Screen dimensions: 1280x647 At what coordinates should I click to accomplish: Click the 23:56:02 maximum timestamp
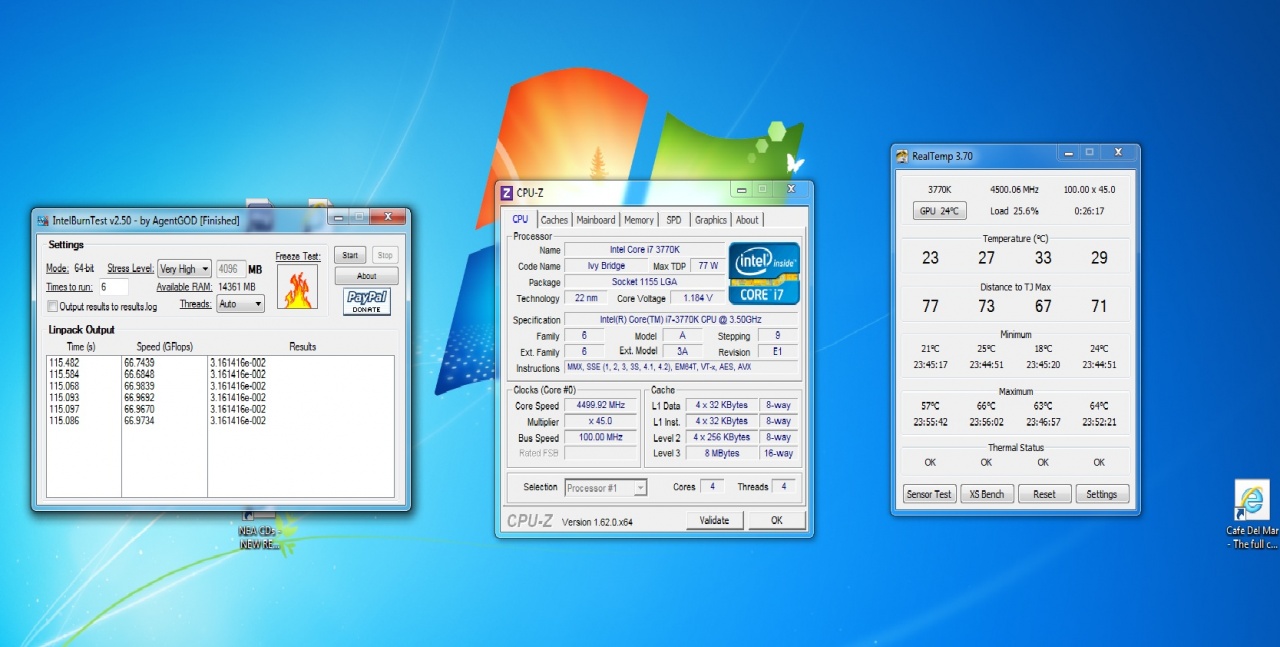click(x=987, y=422)
